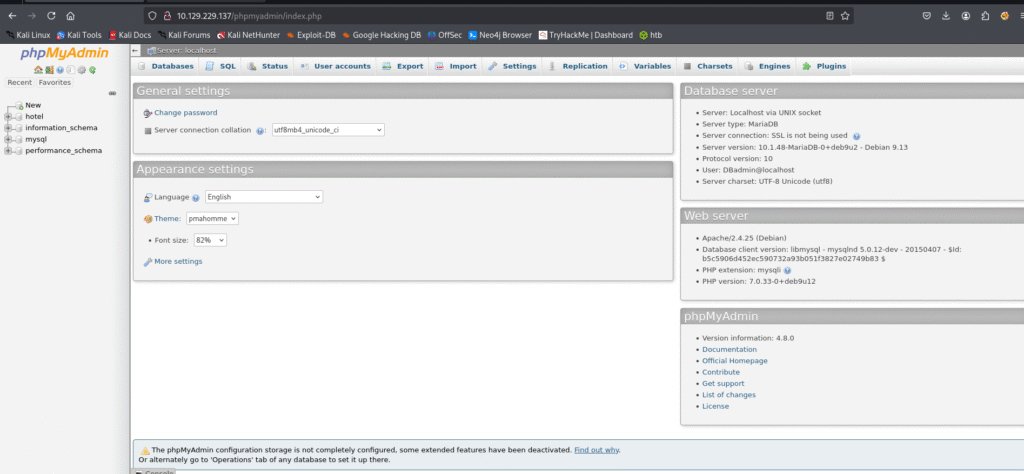Image resolution: width=1024 pixels, height=474 pixels.
Task: Open the Official Homepage link
Action: tap(735, 361)
